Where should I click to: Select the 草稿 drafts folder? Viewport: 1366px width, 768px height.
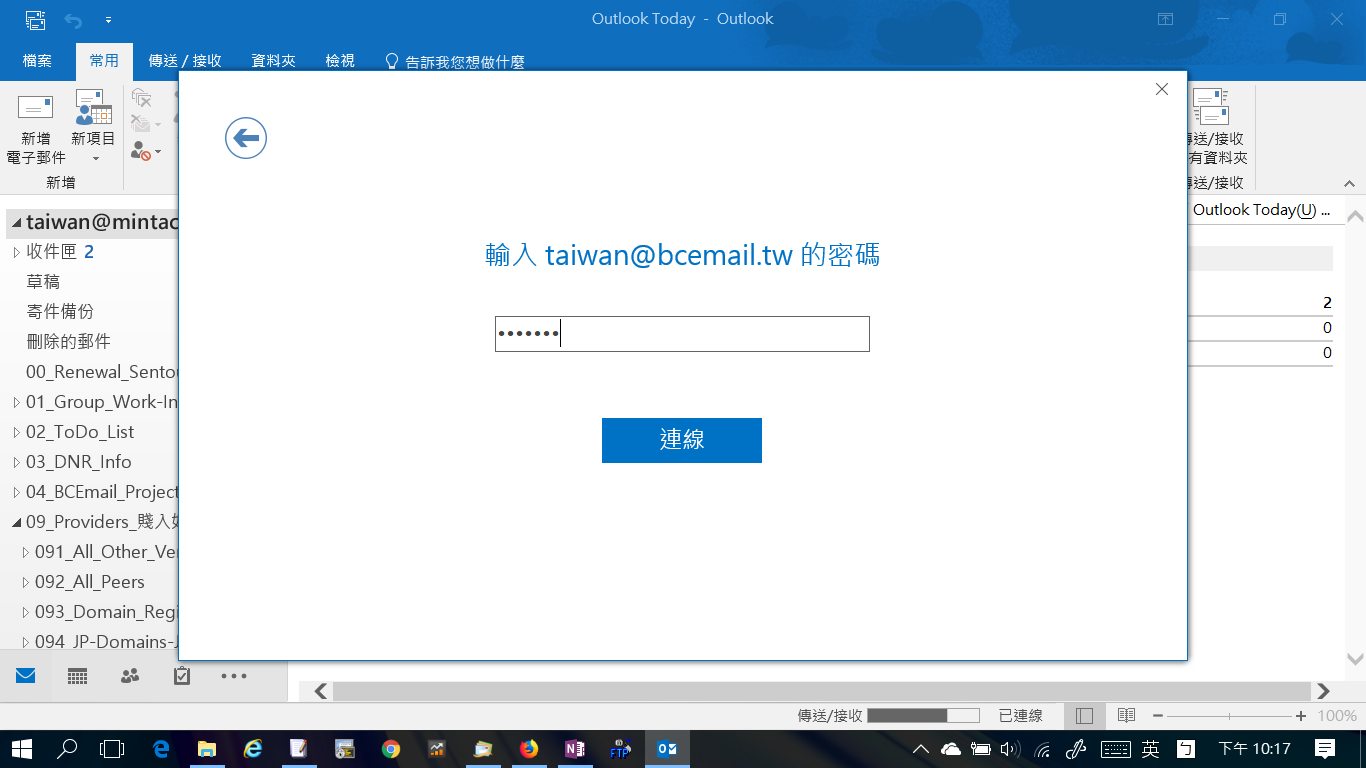tap(43, 282)
